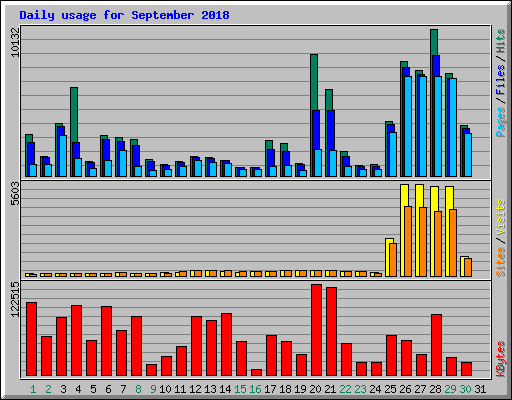This screenshot has width=512, height=400.
Task: Select day label 22 on x-axis
Action: coord(345,389)
